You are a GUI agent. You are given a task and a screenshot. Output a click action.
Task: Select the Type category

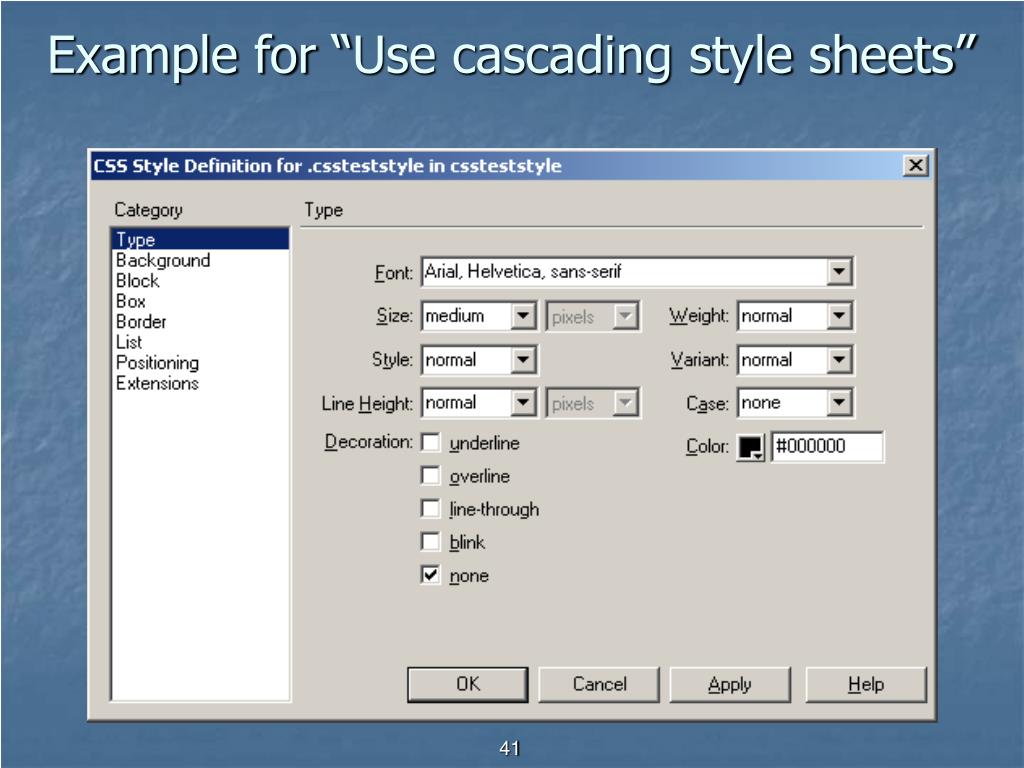[x=200, y=239]
